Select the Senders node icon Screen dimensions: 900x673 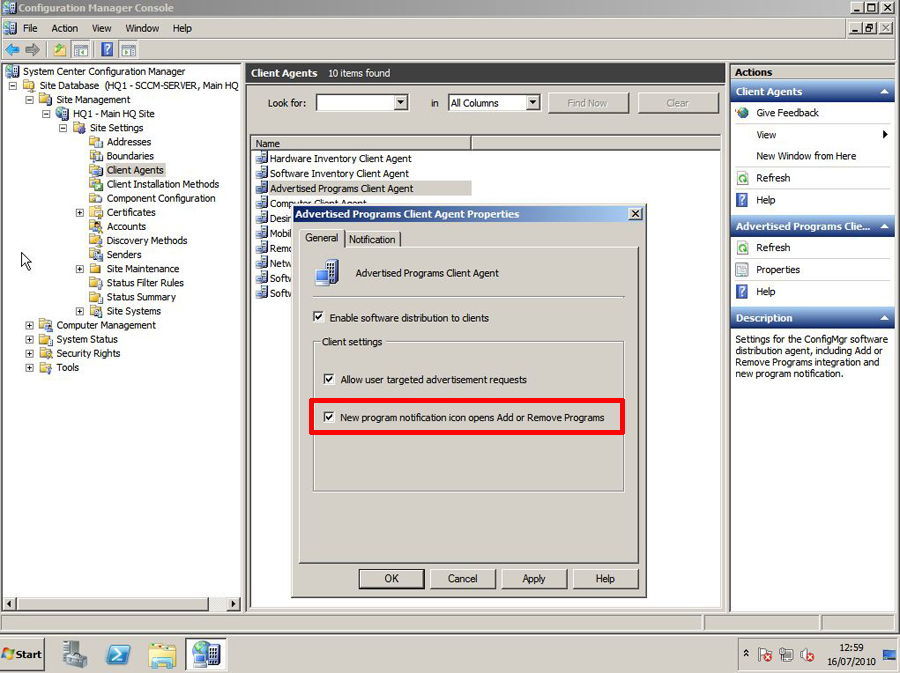(x=96, y=254)
